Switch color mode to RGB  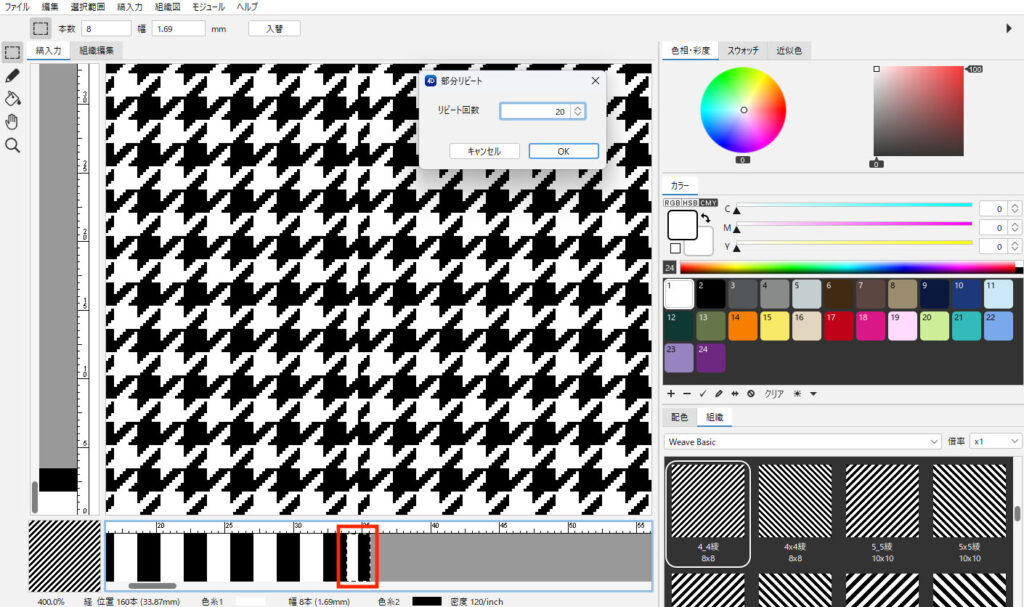[x=672, y=203]
